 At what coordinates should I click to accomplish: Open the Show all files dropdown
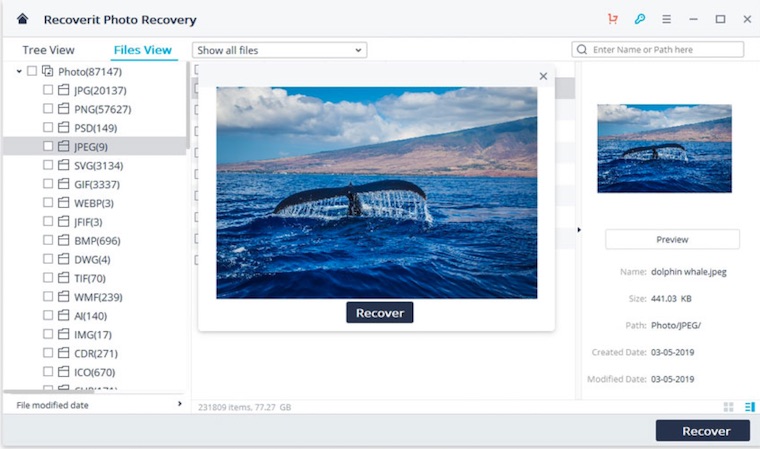point(279,50)
